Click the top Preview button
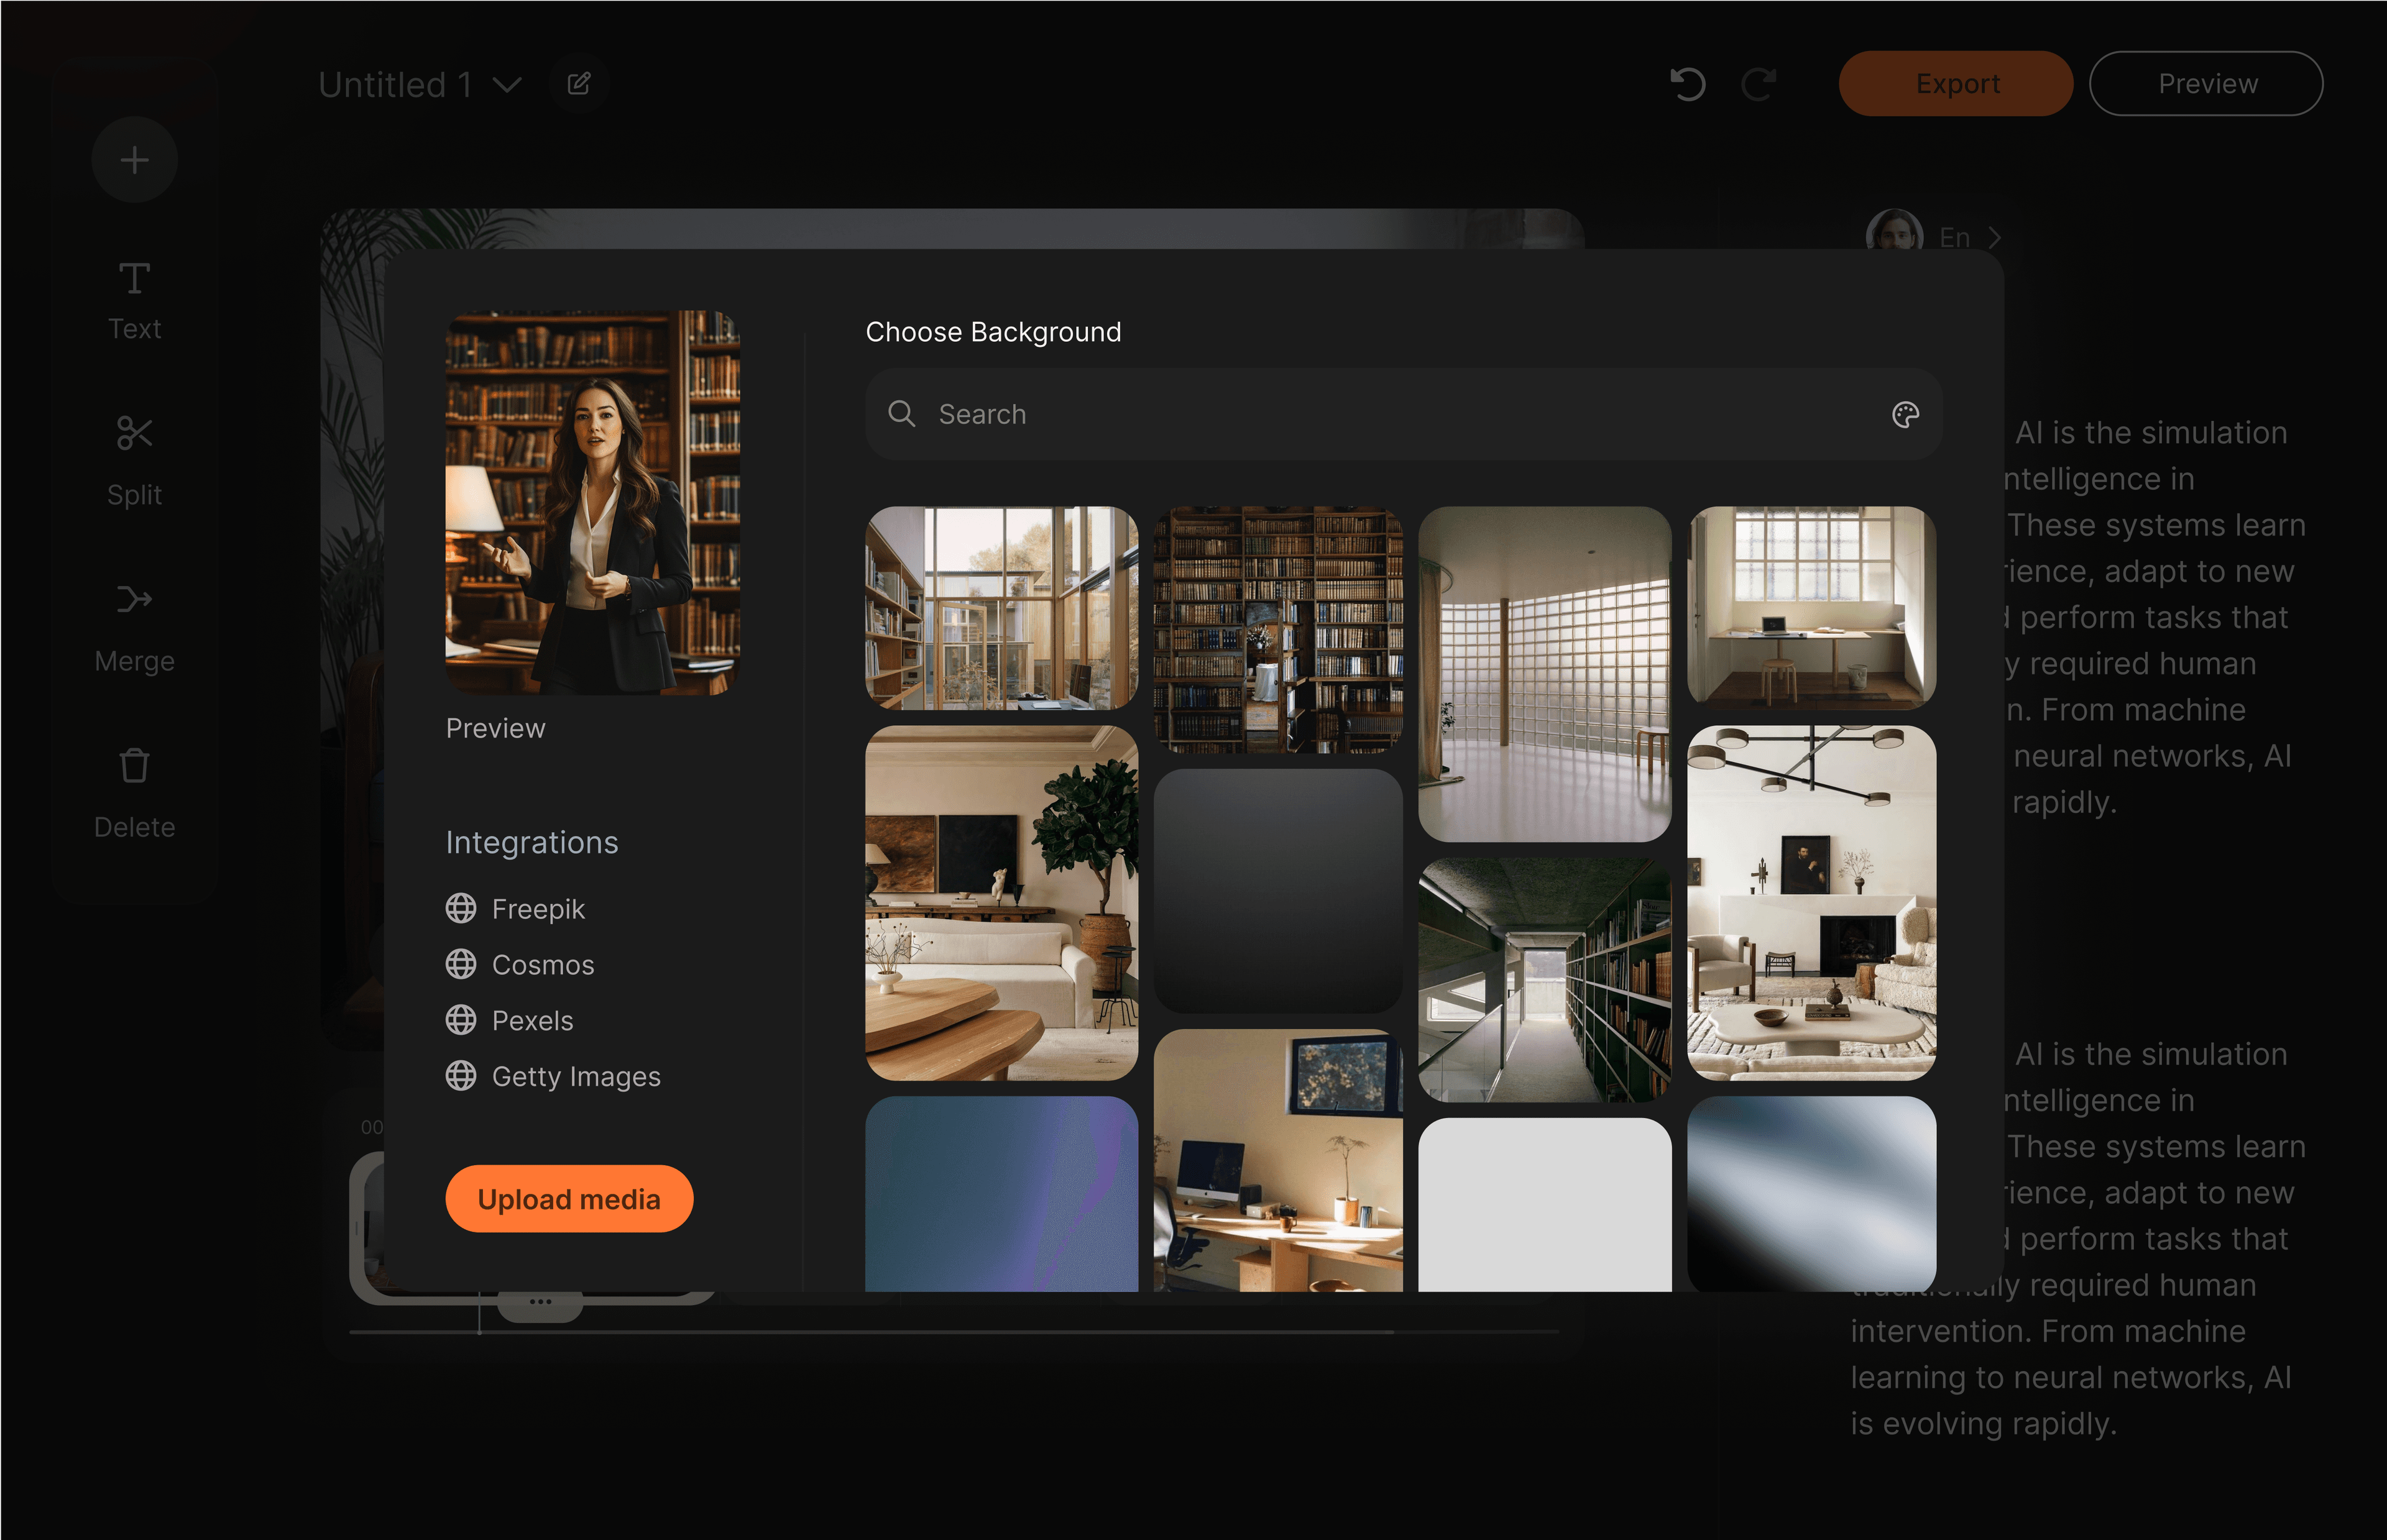The width and height of the screenshot is (2387, 1540). coord(2206,84)
